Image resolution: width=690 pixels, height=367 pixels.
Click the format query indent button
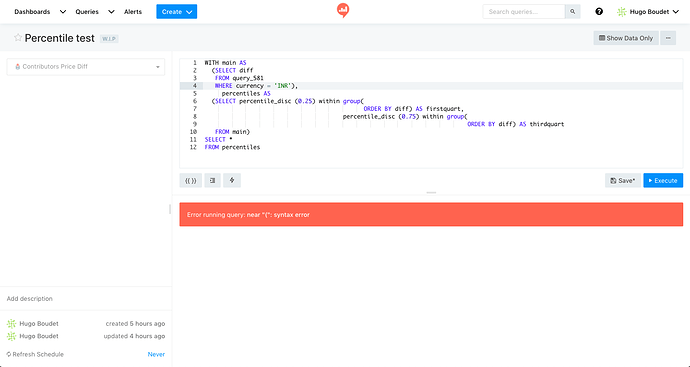213,180
